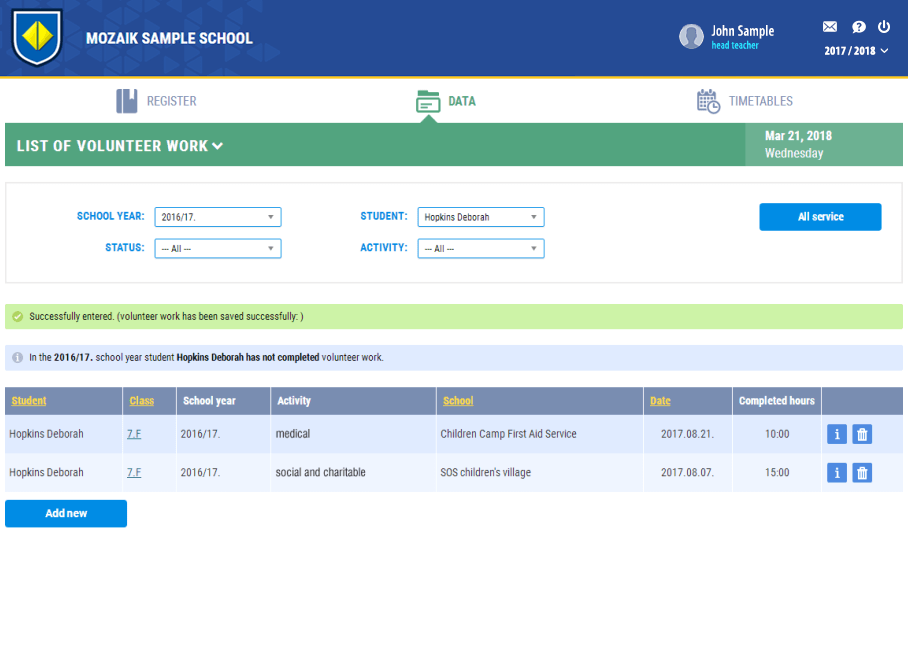Screen dimensions: 908x654
Task: Delete the social and charitable entry
Action: pos(862,473)
